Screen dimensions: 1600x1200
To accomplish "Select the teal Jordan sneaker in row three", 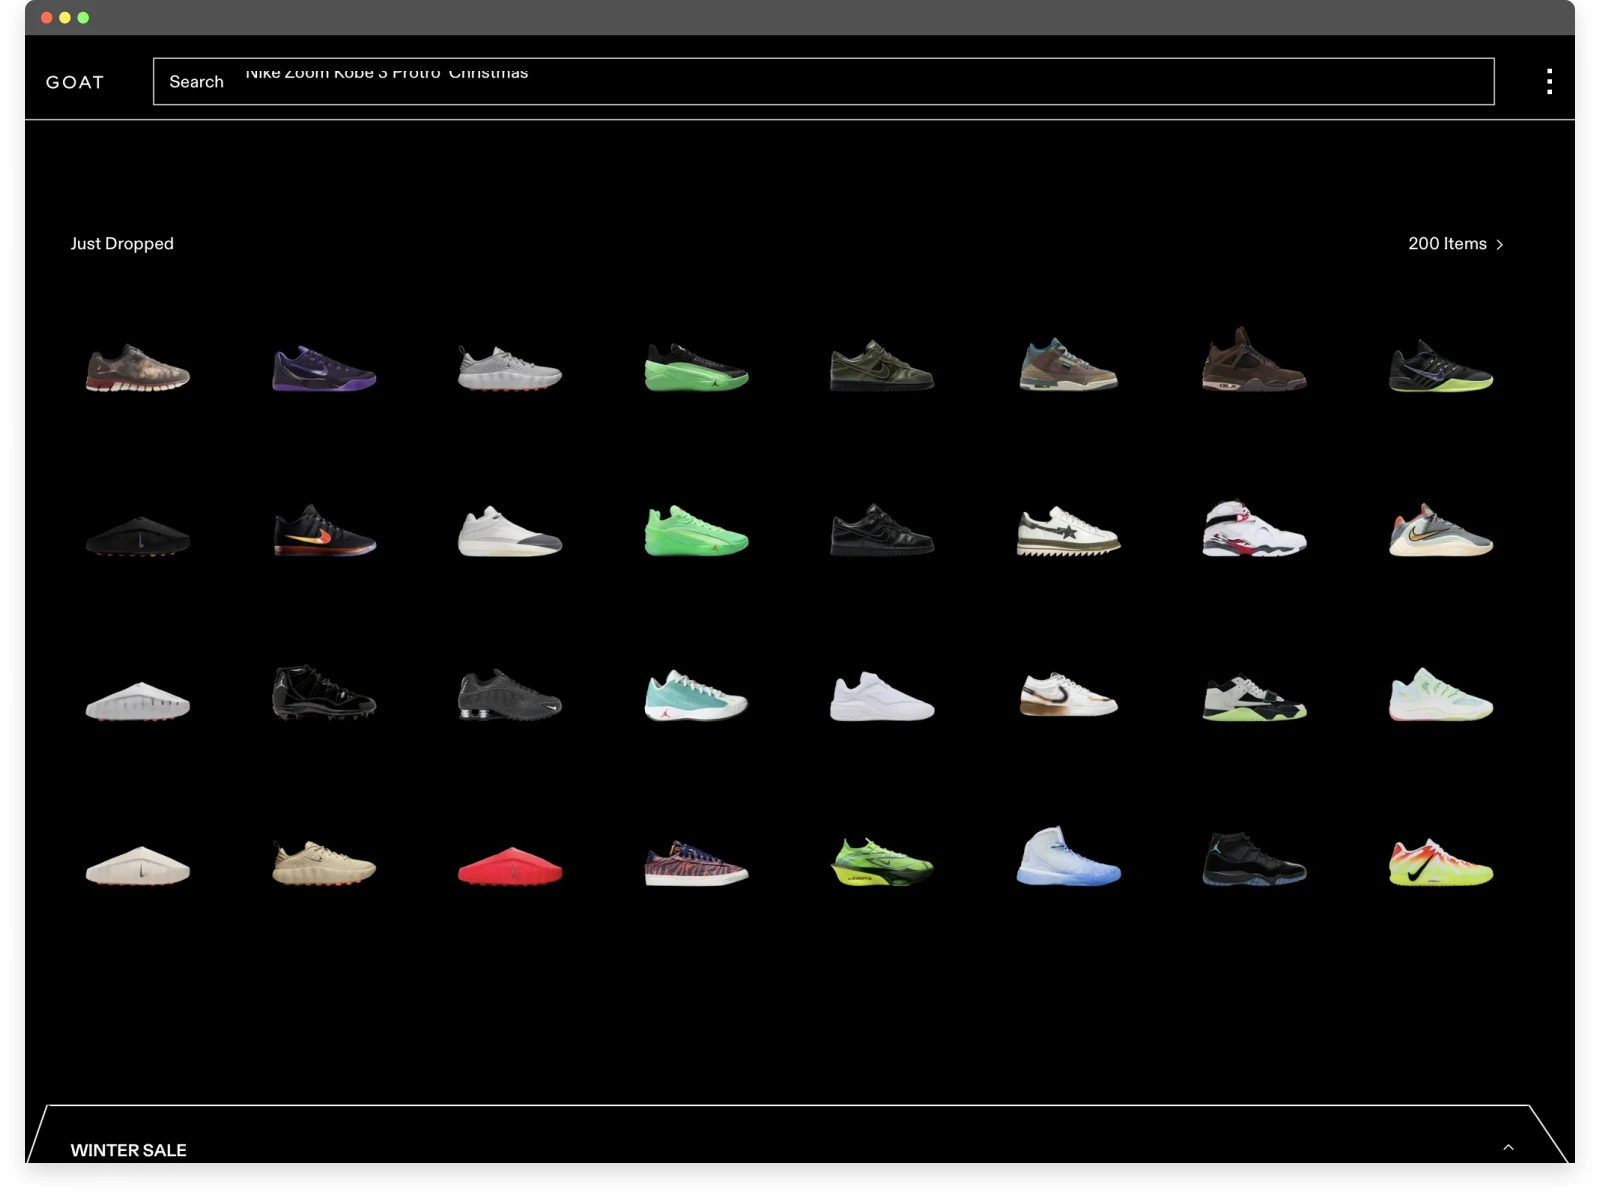I will click(696, 698).
